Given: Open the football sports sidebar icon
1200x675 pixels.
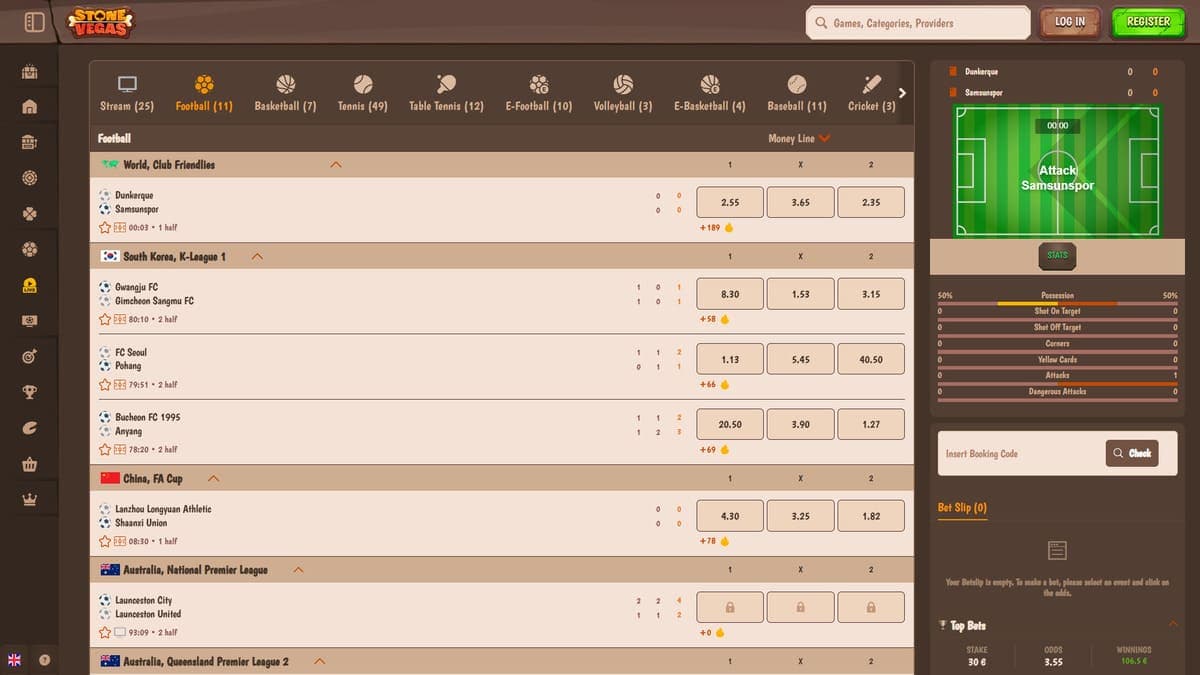Looking at the screenshot, I should point(29,249).
